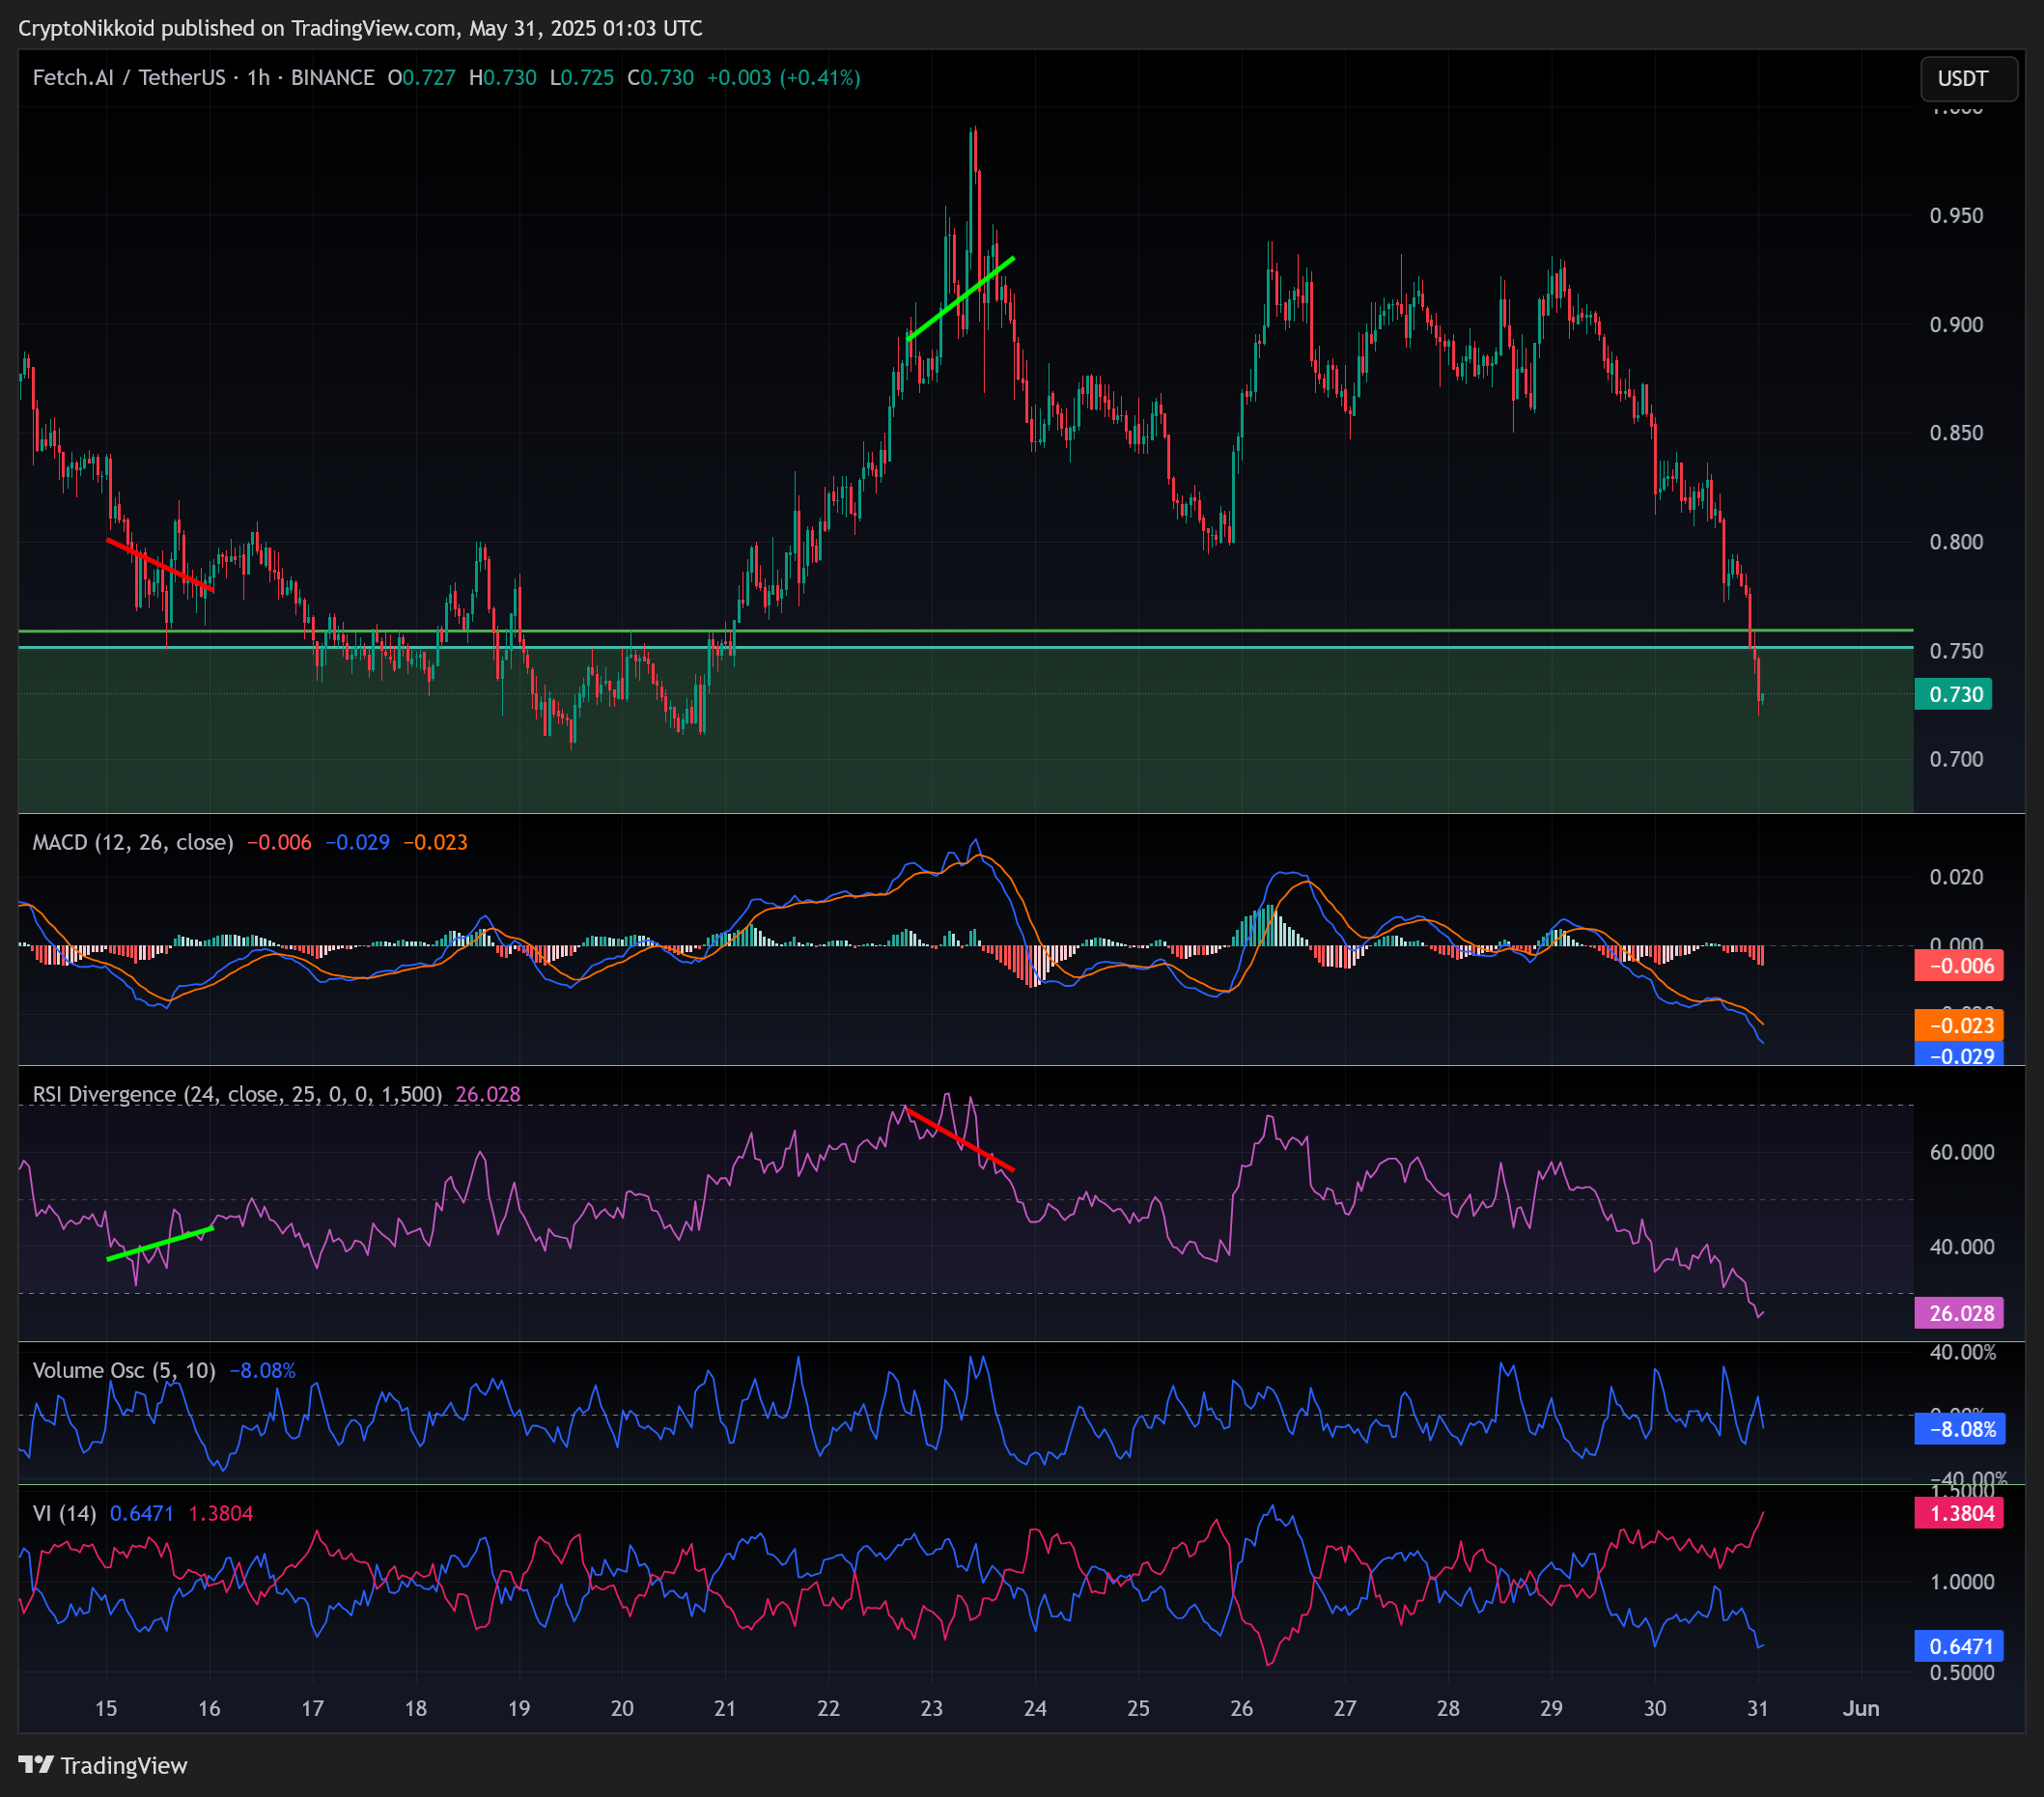The image size is (2044, 1797).
Task: Click the 0.850 price axis label
Action: click(x=1956, y=433)
